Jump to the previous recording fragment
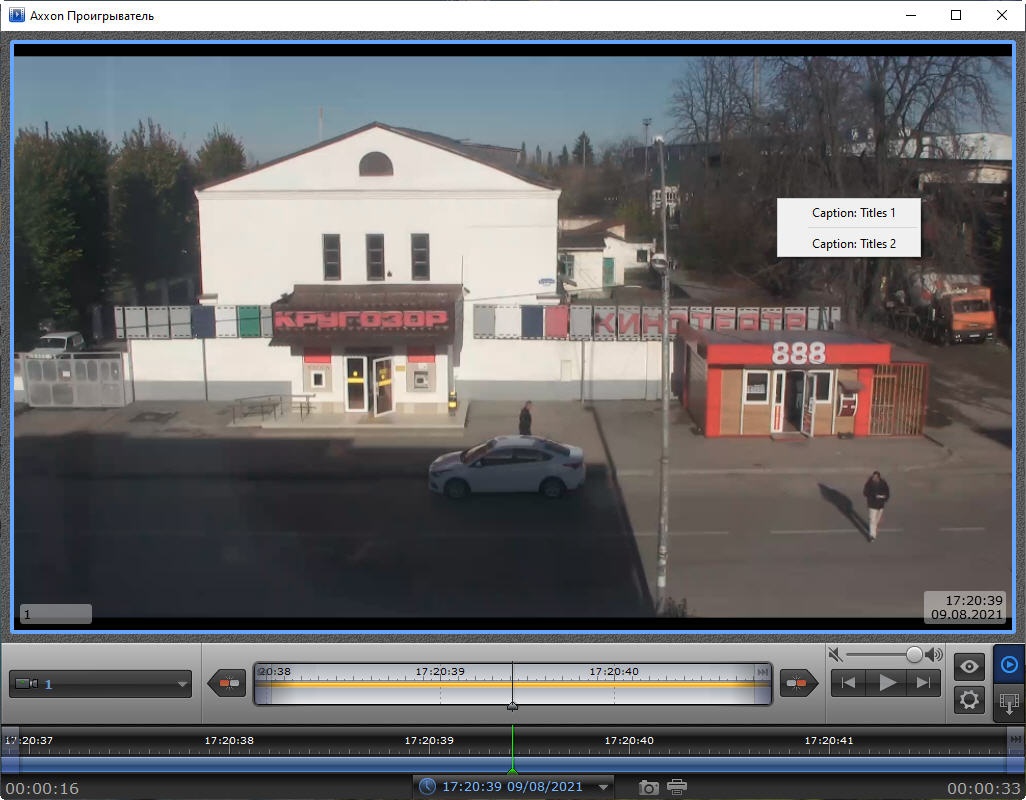 [x=227, y=683]
